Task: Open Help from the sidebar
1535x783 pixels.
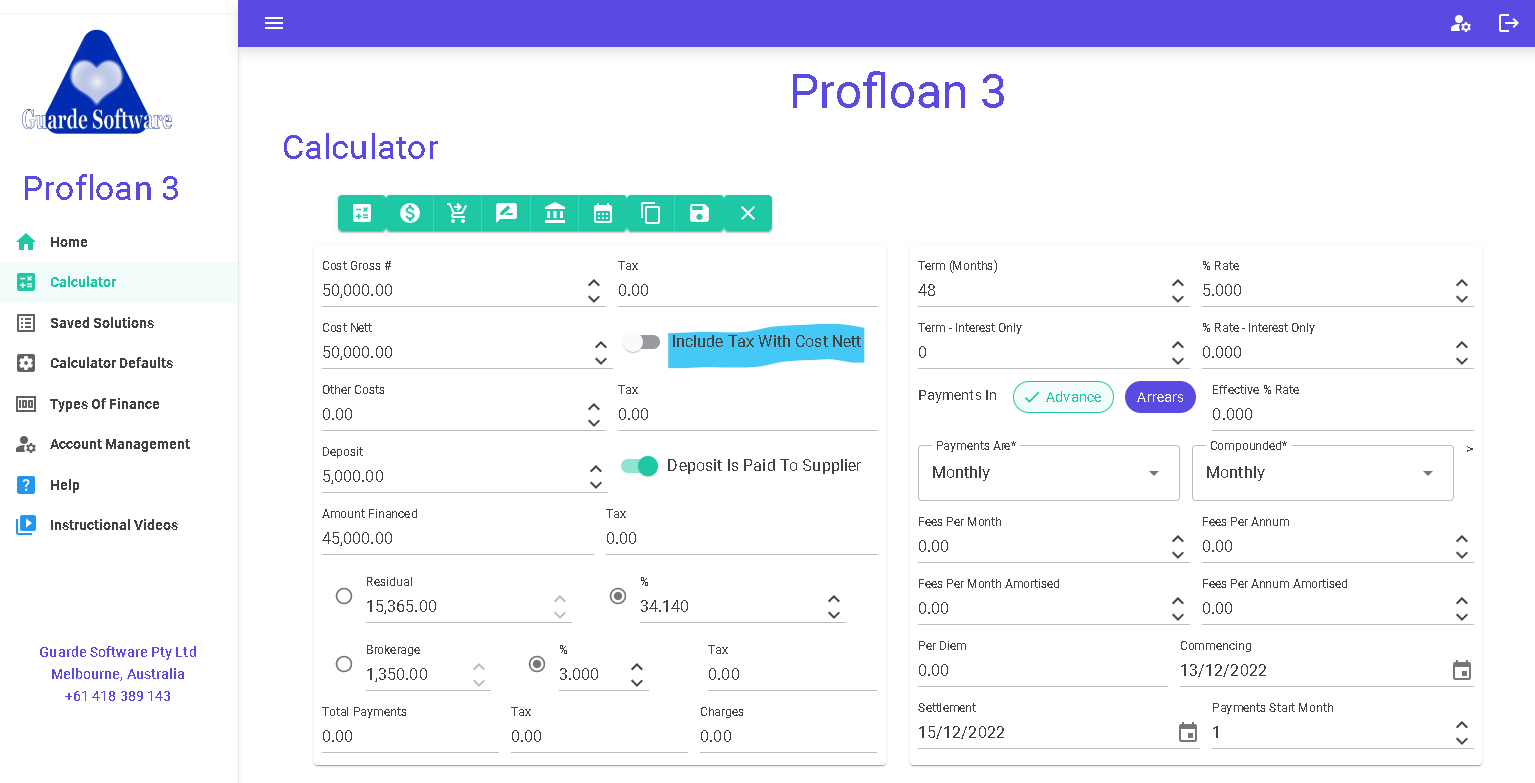Action: coord(119,485)
